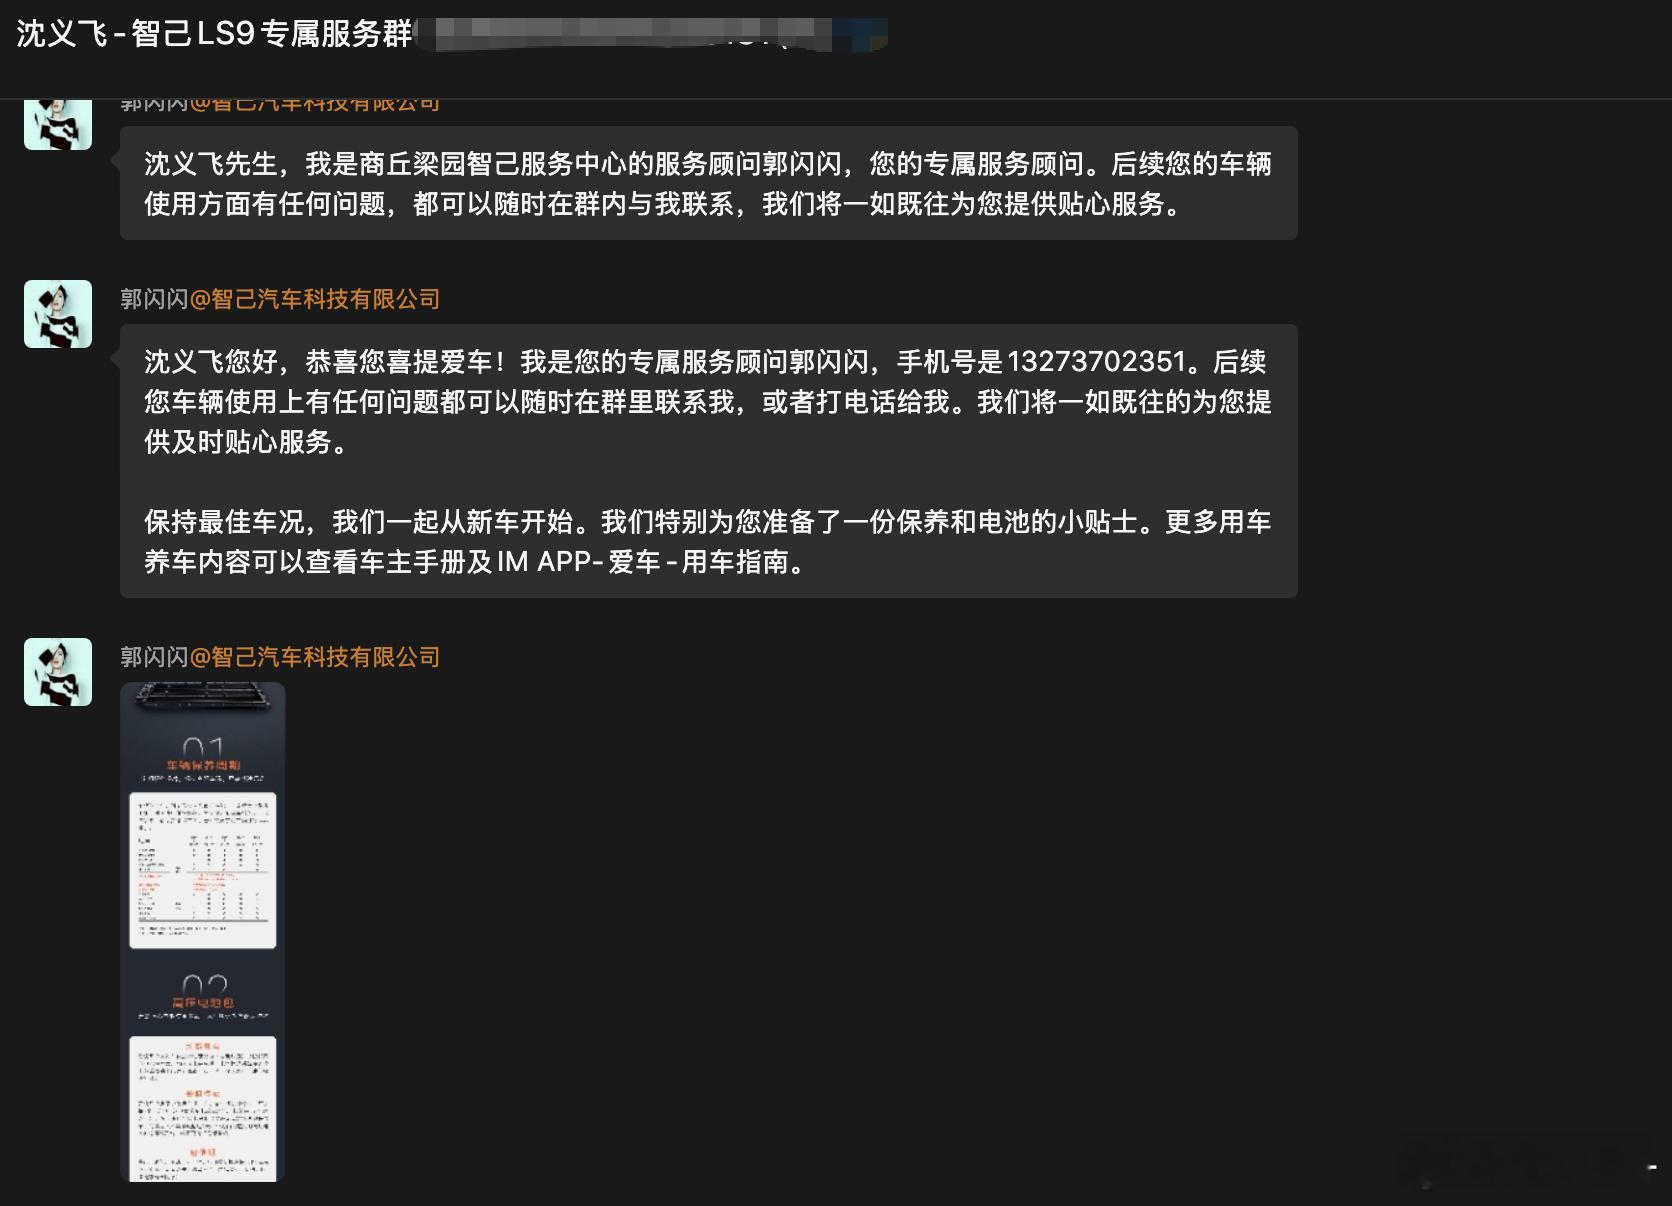Click the truncated sender name at the very top

coord(155,101)
